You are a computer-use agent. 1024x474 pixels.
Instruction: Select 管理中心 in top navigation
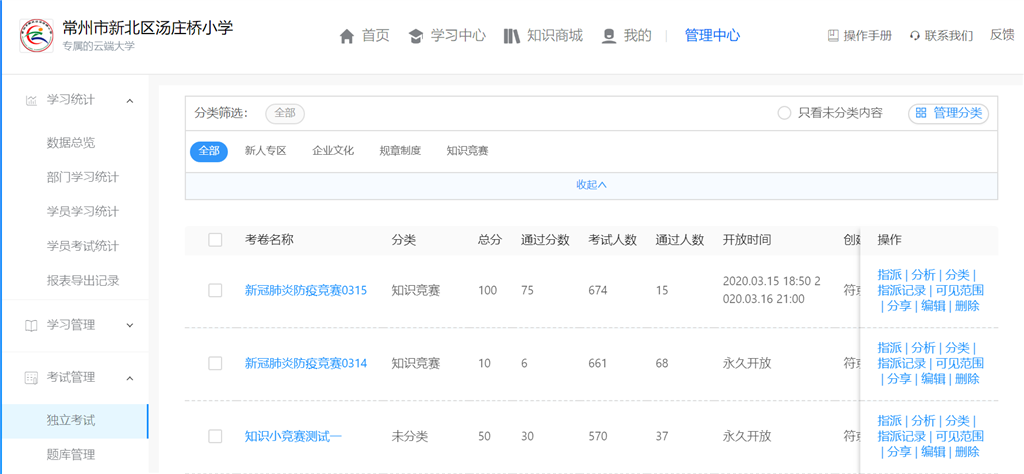coord(712,36)
